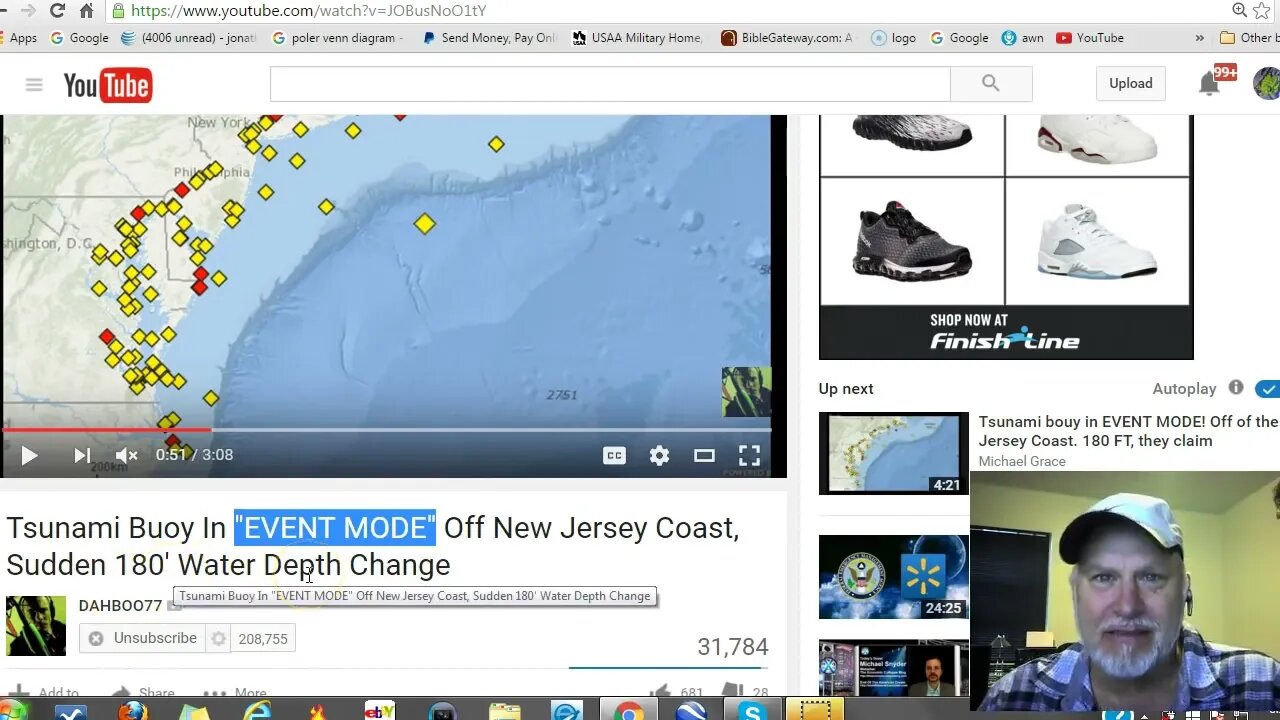The width and height of the screenshot is (1280, 720).
Task: Open DAHBOO77 channel name
Action: pos(120,606)
